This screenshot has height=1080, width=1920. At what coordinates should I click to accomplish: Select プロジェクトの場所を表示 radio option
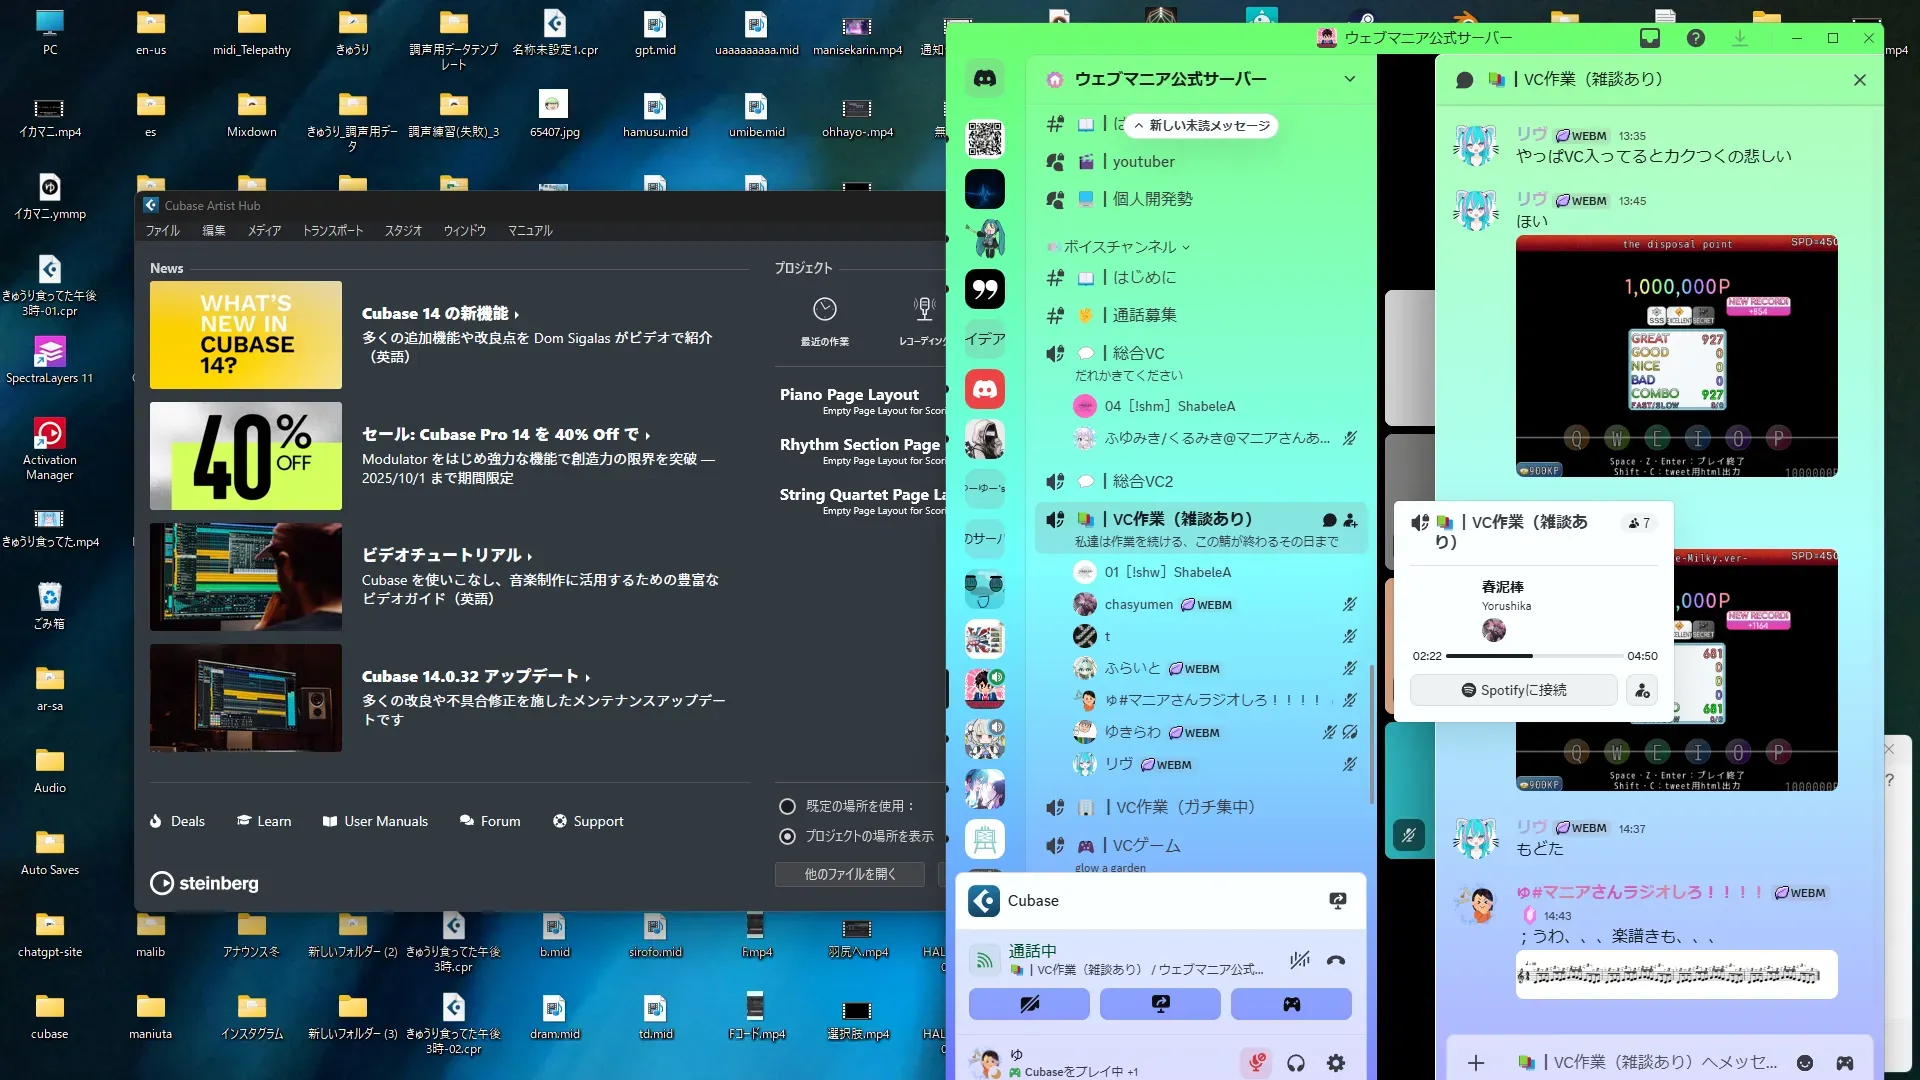(788, 836)
